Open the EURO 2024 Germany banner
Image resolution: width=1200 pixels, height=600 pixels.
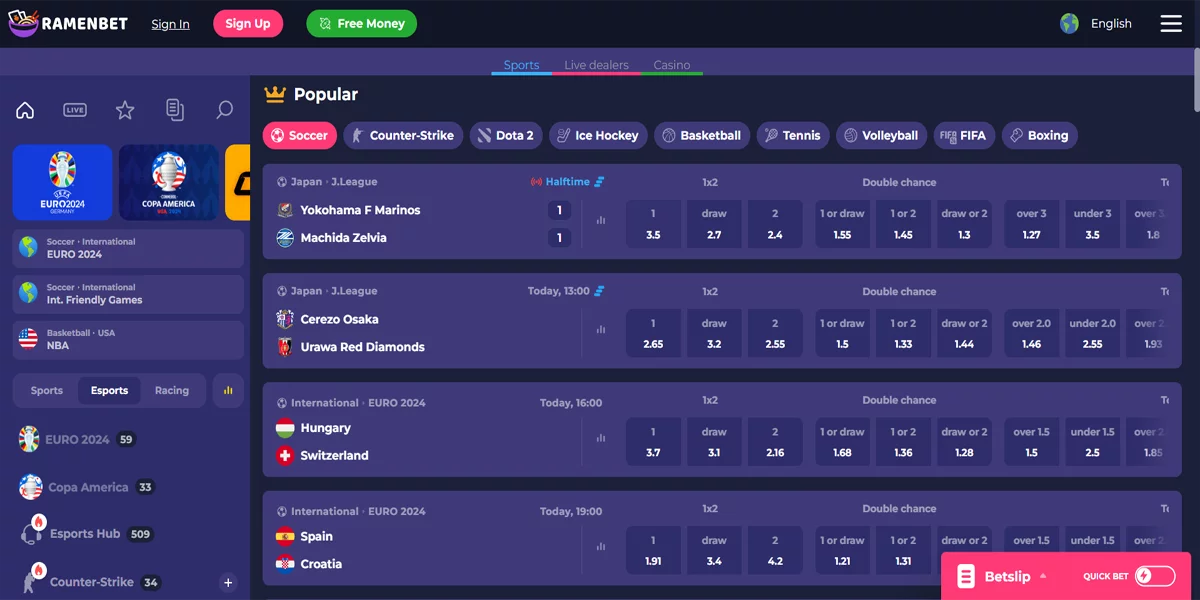(62, 182)
